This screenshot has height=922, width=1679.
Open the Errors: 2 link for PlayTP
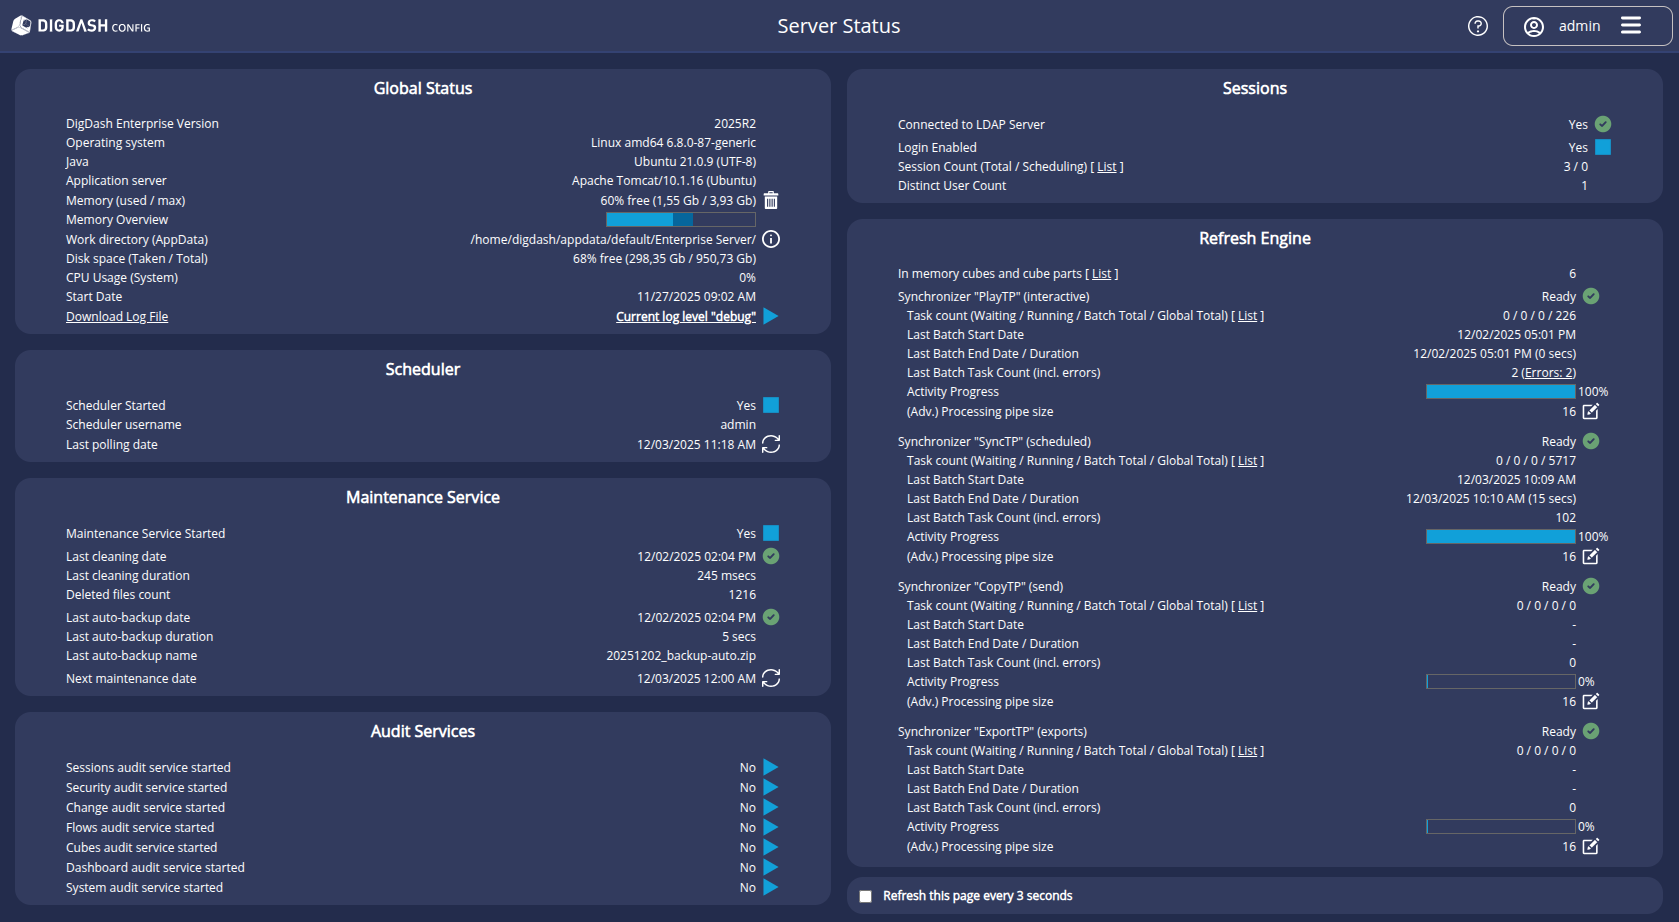1547,372
